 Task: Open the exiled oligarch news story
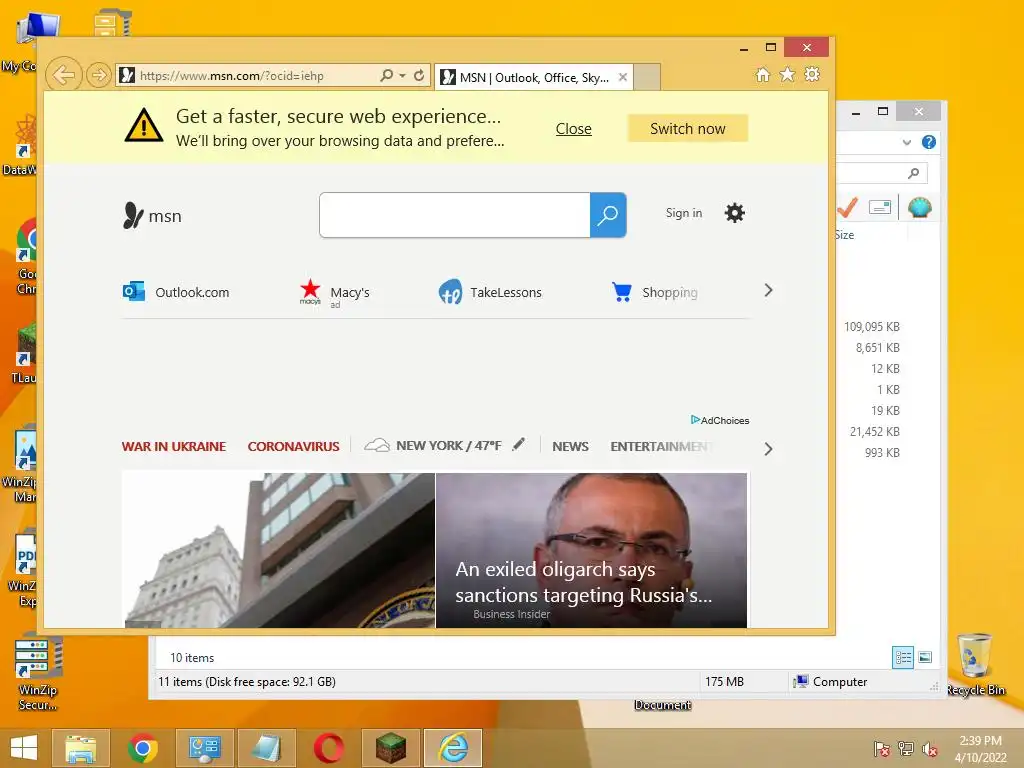592,551
